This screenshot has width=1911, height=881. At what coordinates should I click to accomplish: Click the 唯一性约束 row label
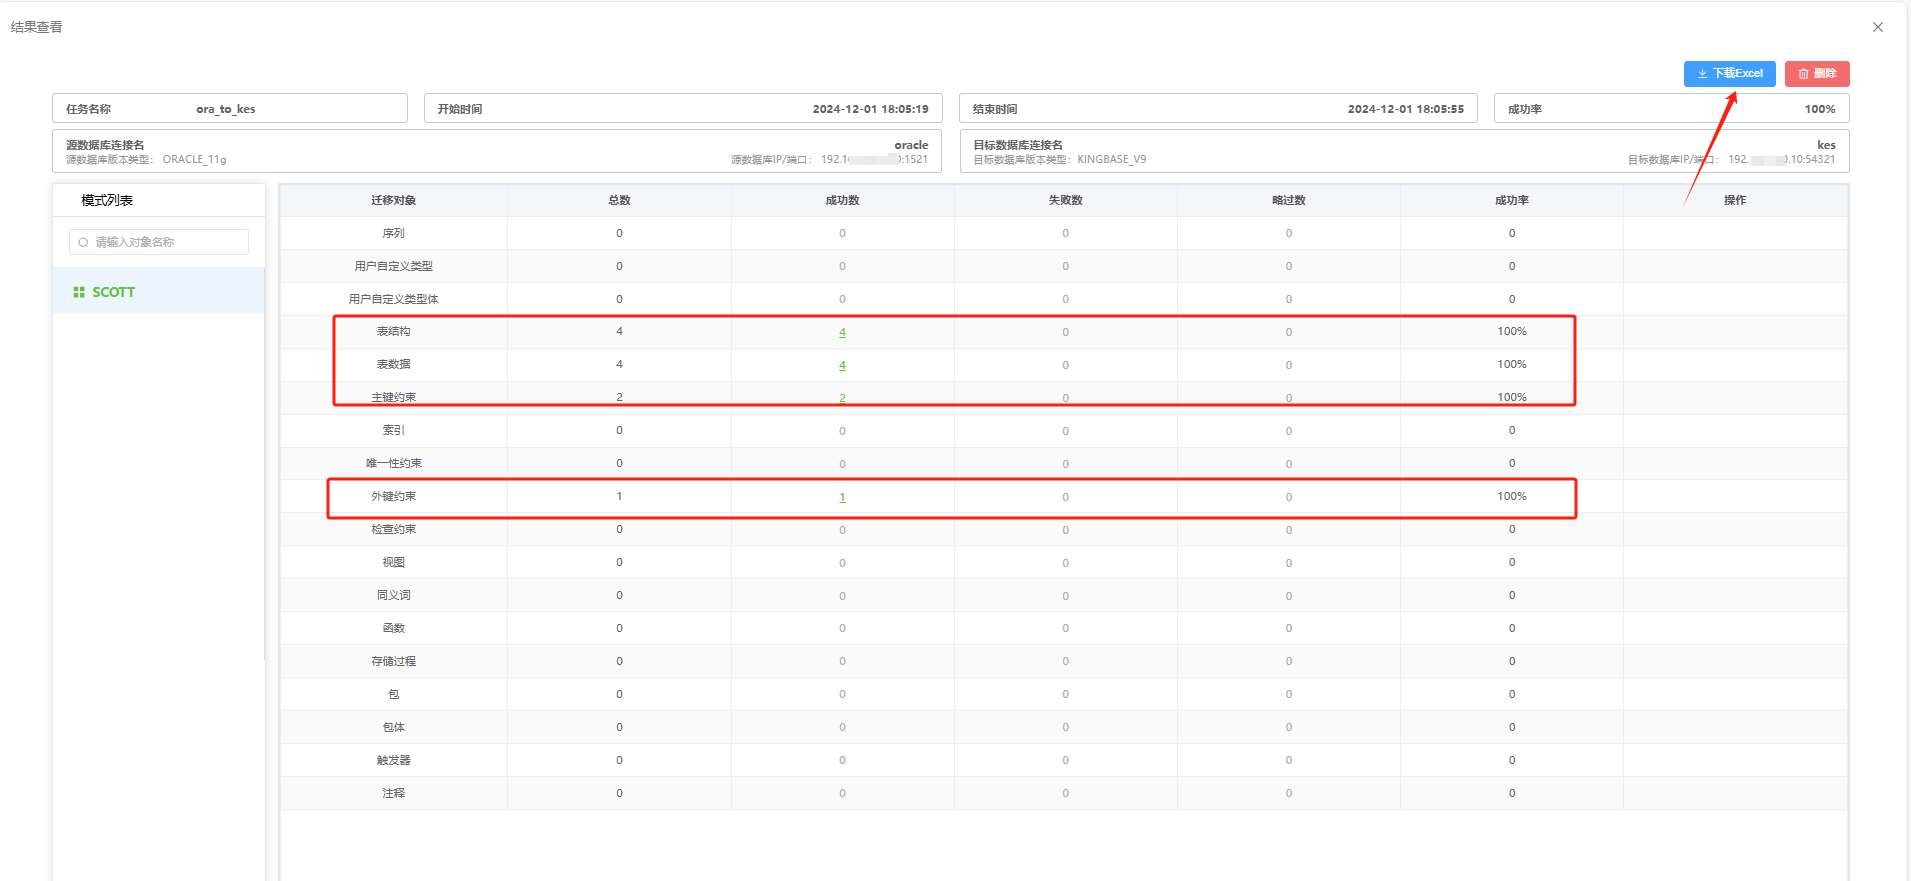(x=394, y=463)
